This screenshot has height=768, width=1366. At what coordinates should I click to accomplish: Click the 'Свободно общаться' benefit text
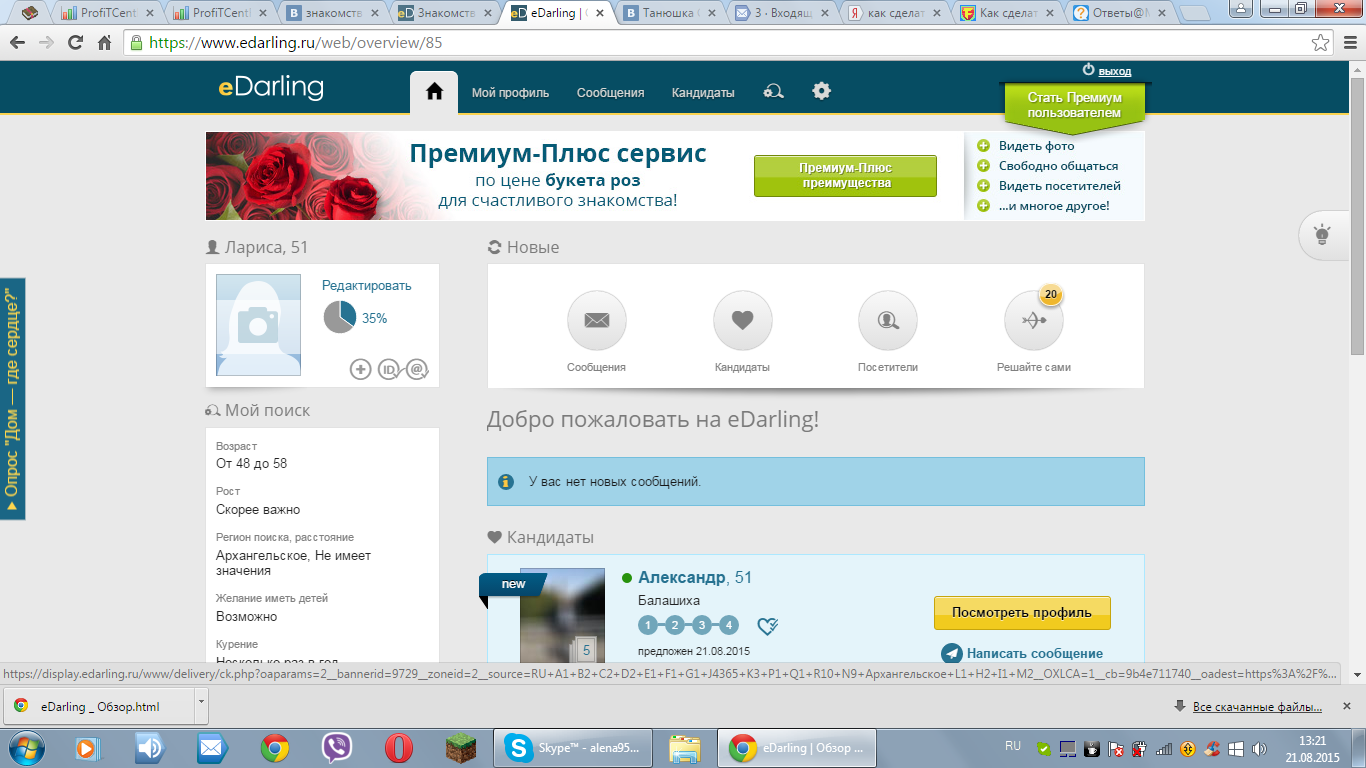click(1058, 166)
